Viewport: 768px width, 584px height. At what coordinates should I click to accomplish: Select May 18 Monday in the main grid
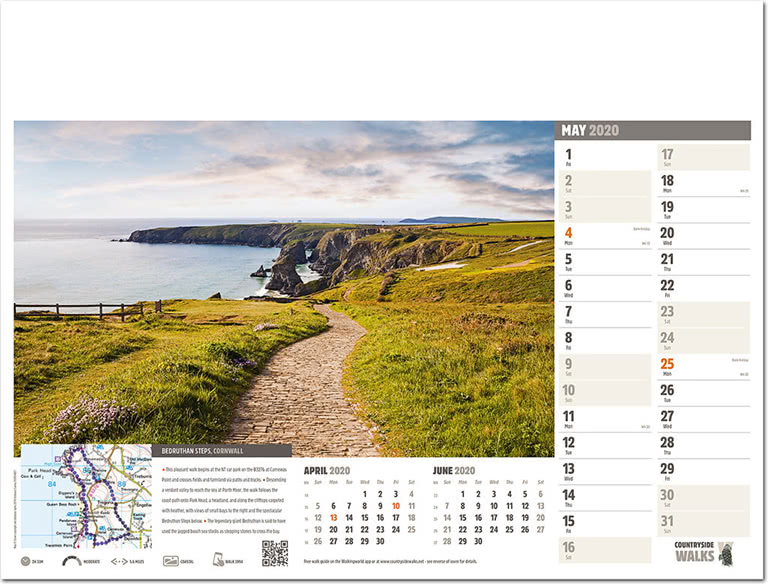coord(703,184)
